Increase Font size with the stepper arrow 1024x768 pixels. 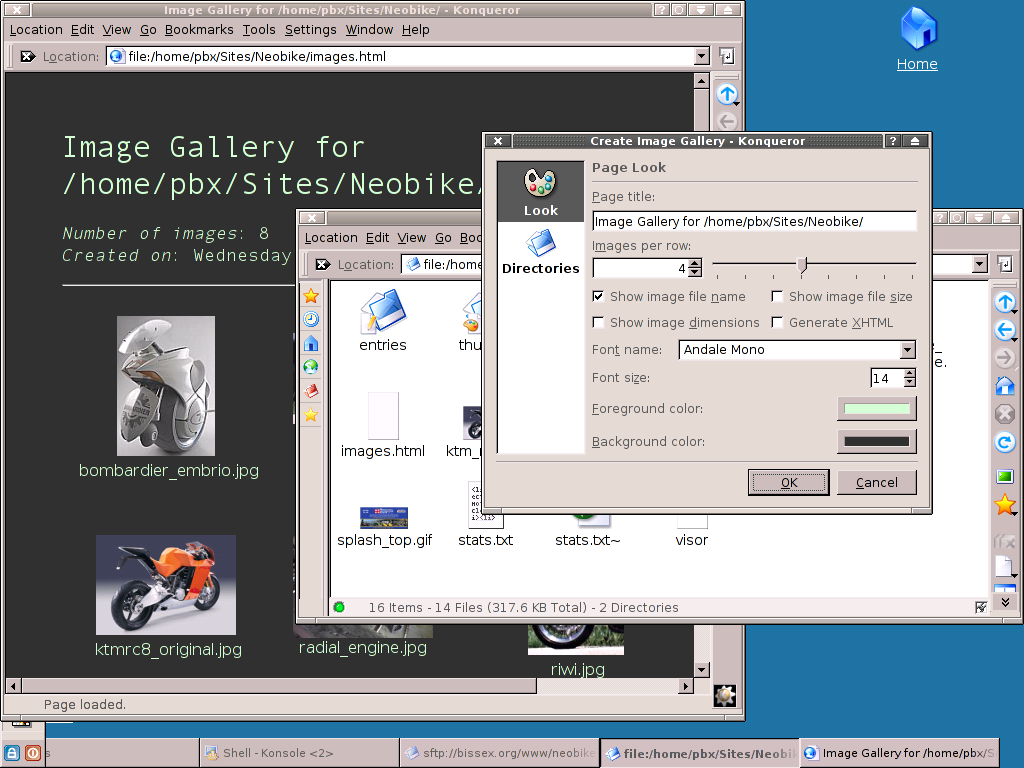909,373
